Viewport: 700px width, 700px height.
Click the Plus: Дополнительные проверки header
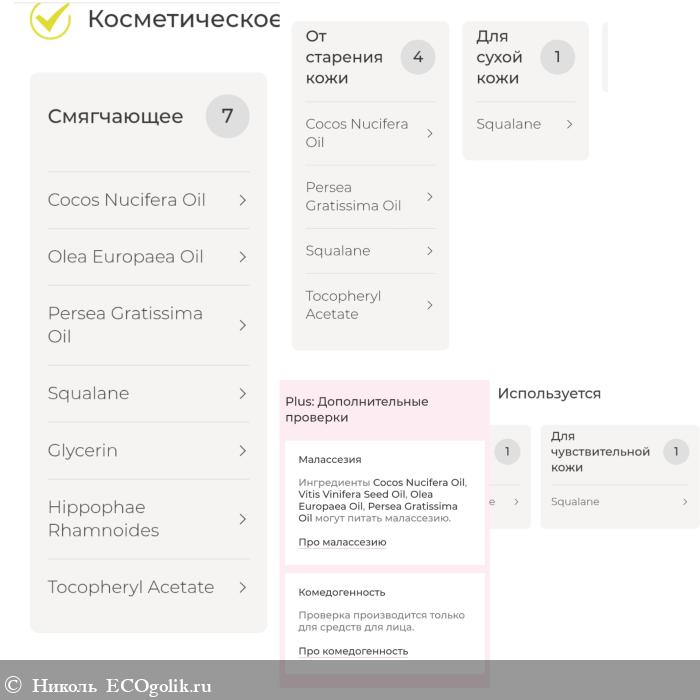[x=357, y=410]
